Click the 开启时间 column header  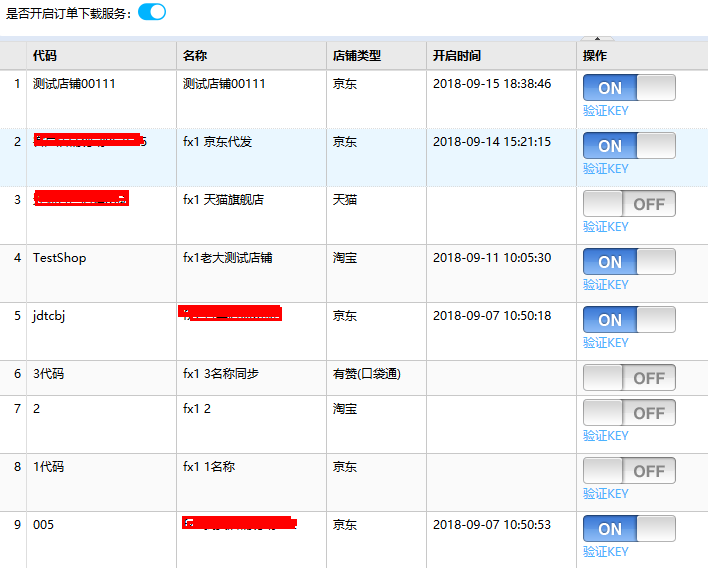457,56
